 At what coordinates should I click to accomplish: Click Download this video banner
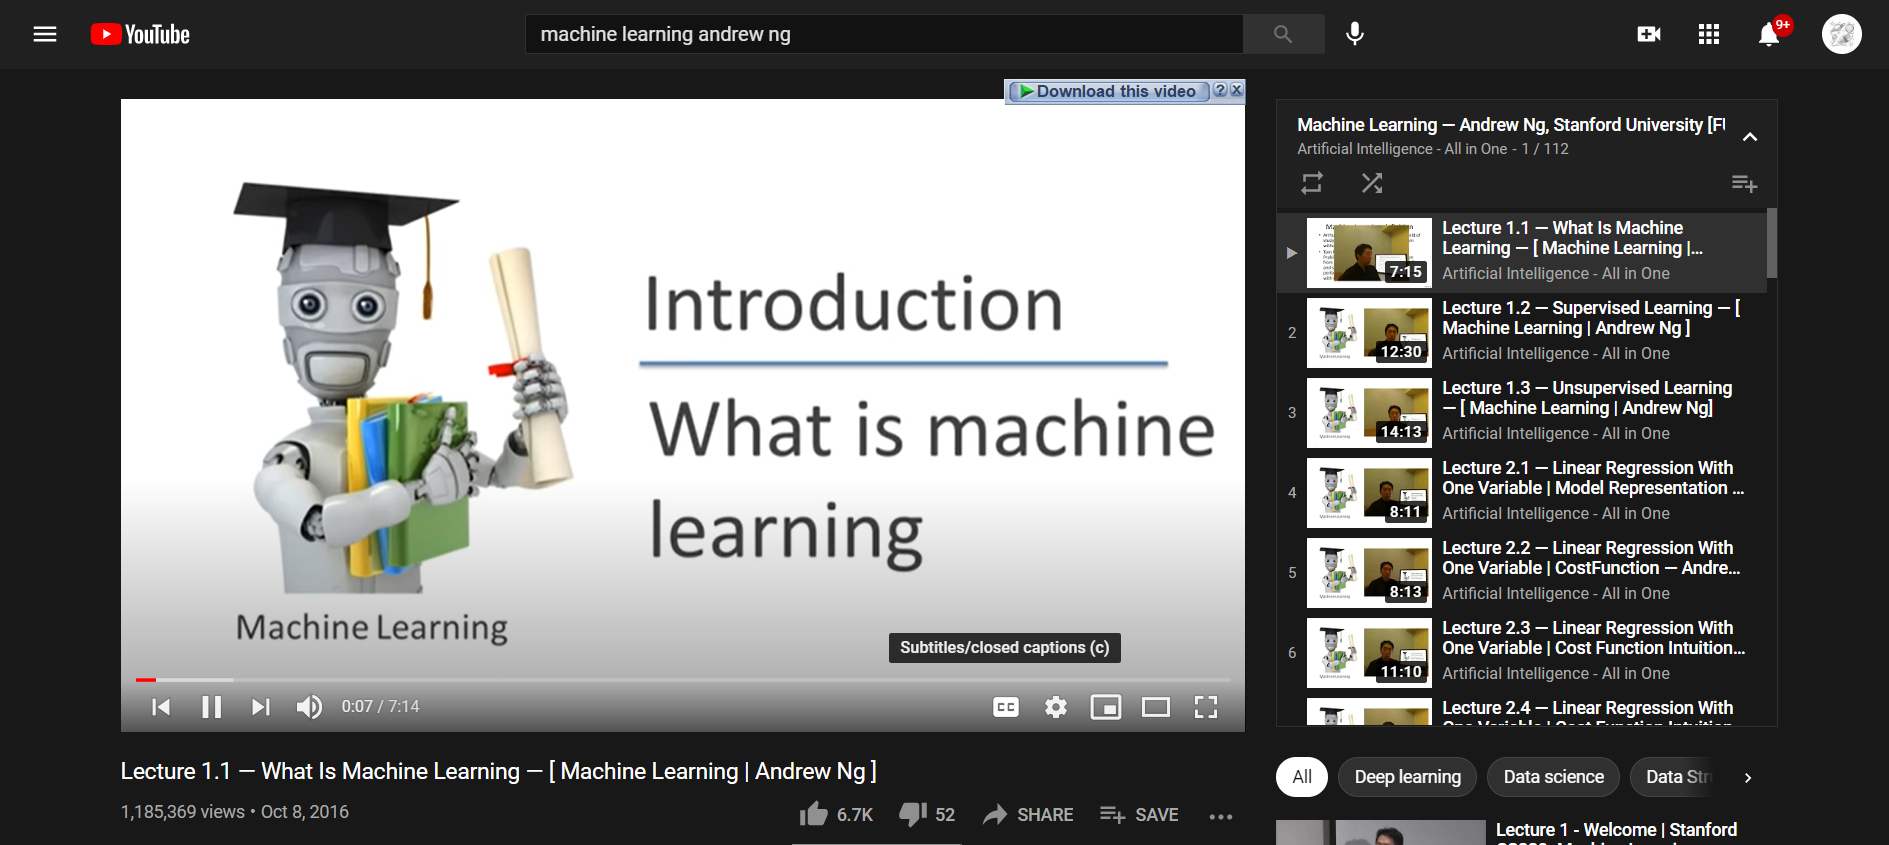pyautogui.click(x=1108, y=91)
